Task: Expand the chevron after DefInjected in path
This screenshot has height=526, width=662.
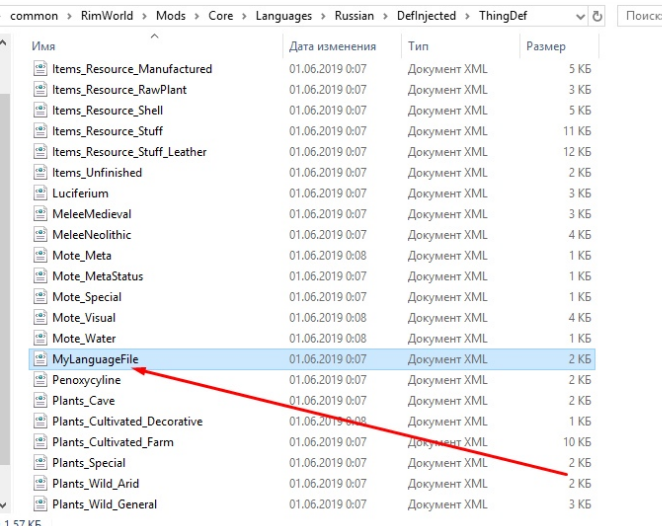Action: tap(467, 16)
